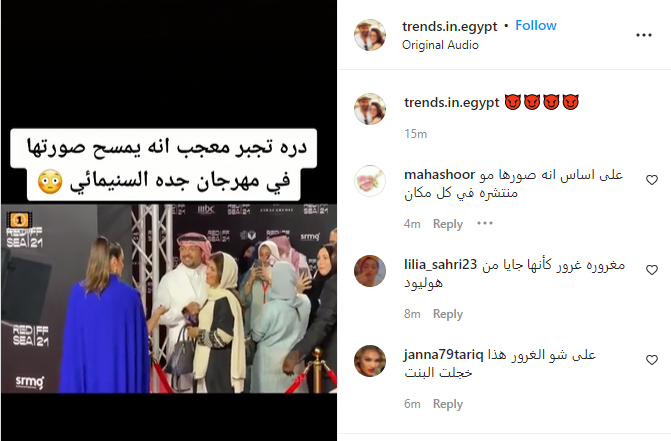Open trends.in.egypt username in header

tap(450, 27)
